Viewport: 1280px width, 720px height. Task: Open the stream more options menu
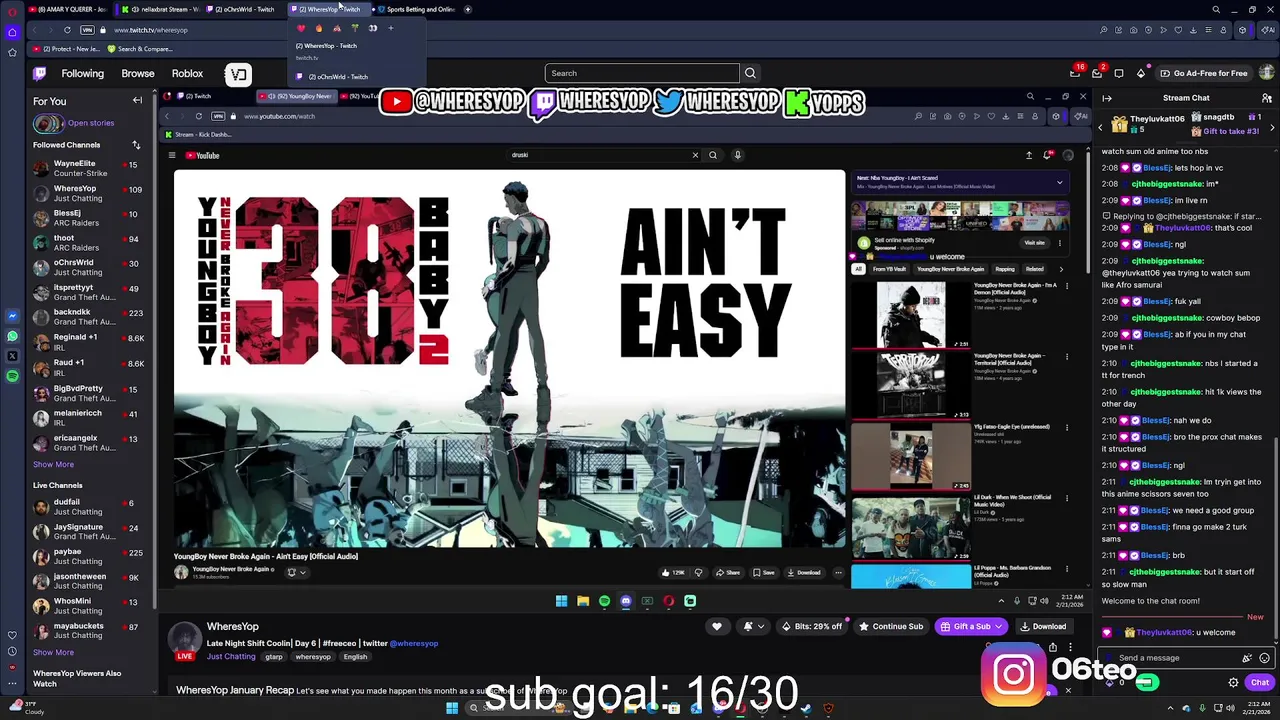click(x=1069, y=647)
